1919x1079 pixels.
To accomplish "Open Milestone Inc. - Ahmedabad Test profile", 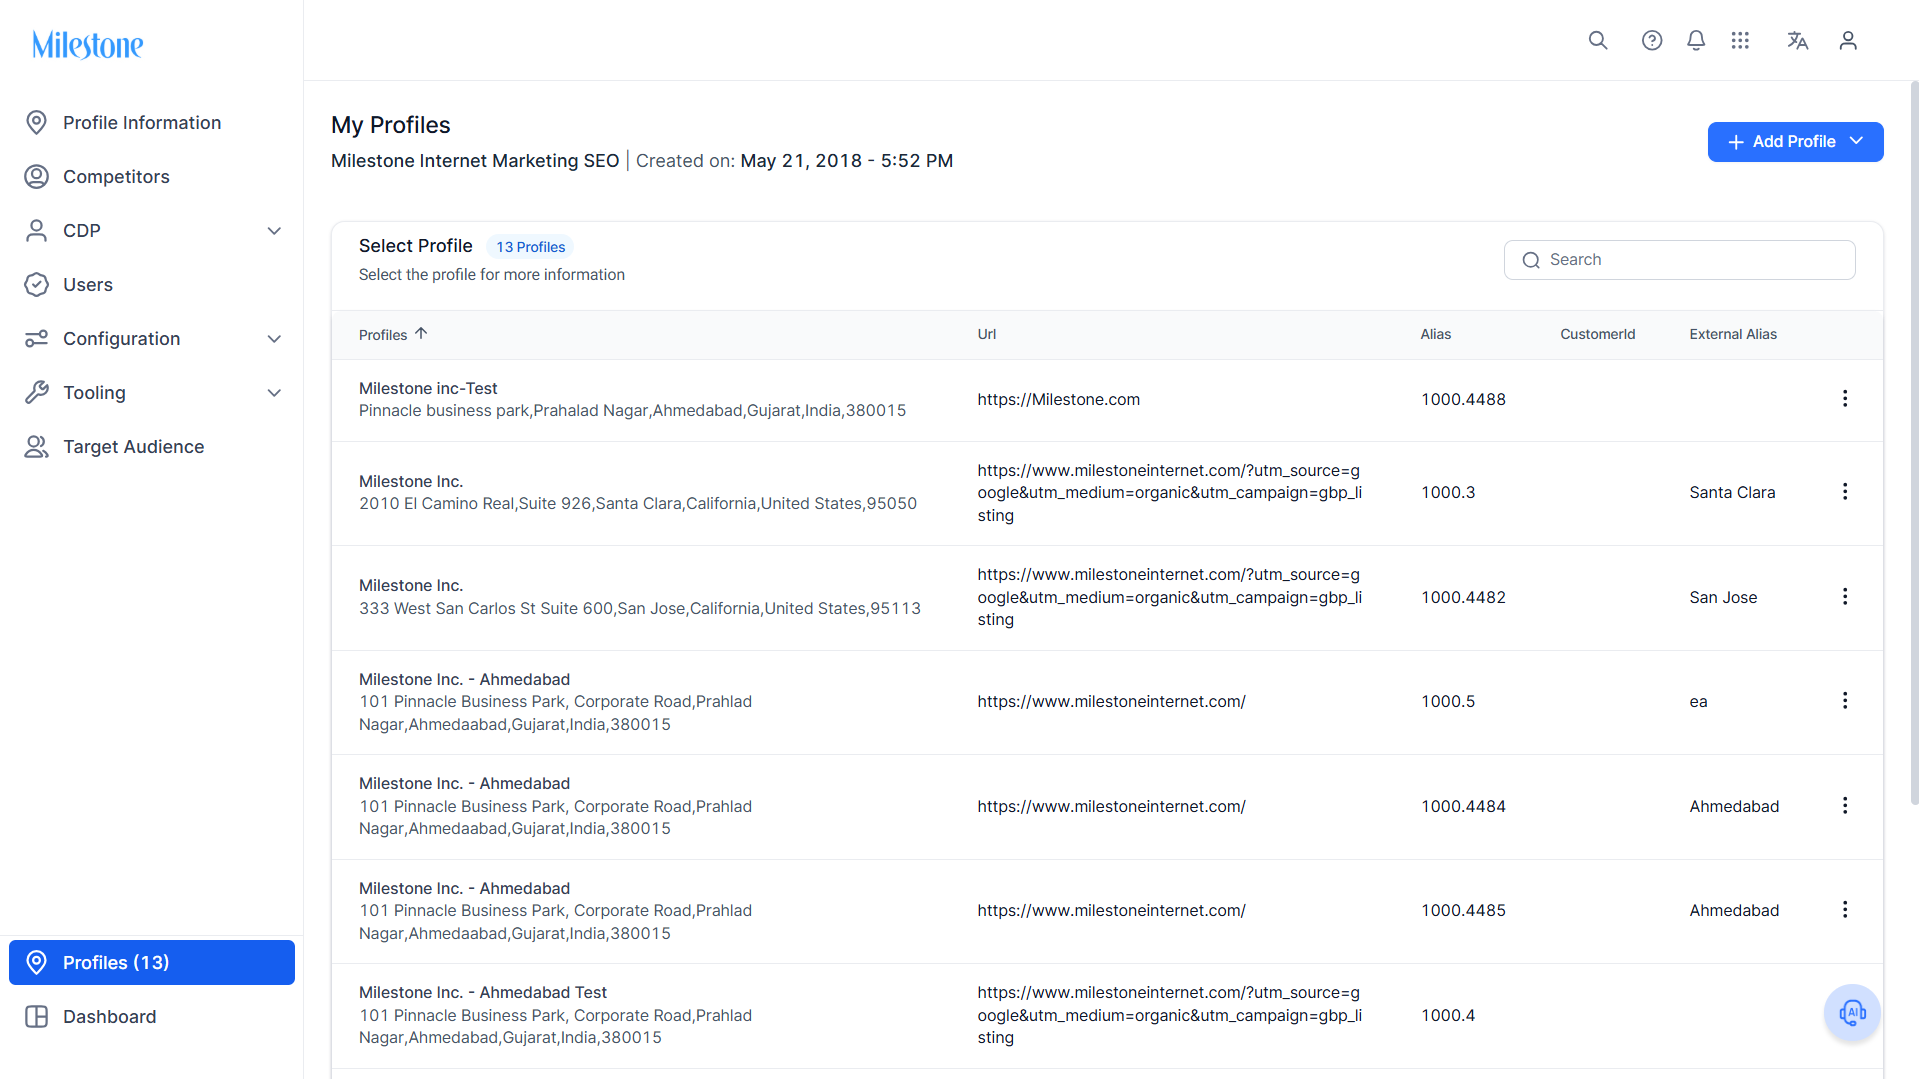I will pos(483,992).
